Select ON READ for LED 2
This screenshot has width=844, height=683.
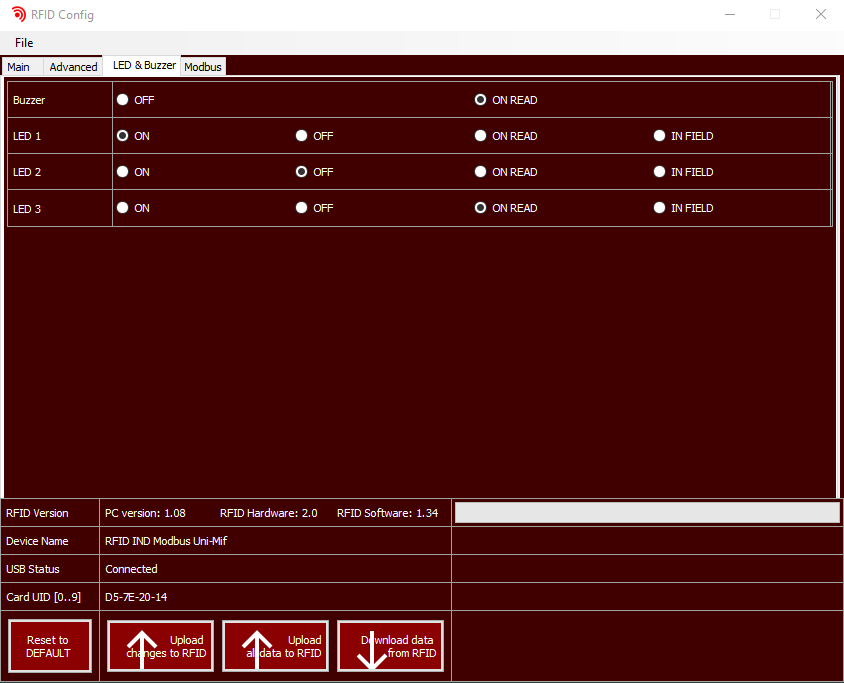[x=481, y=172]
